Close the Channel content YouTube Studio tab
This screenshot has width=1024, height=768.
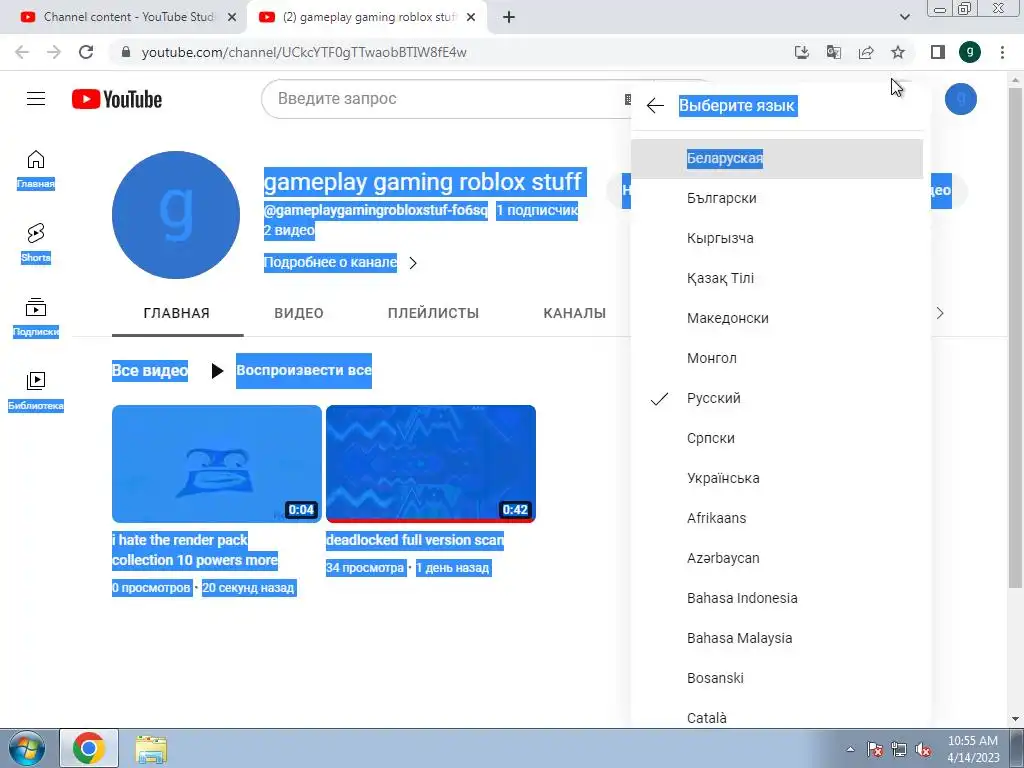[x=232, y=18]
